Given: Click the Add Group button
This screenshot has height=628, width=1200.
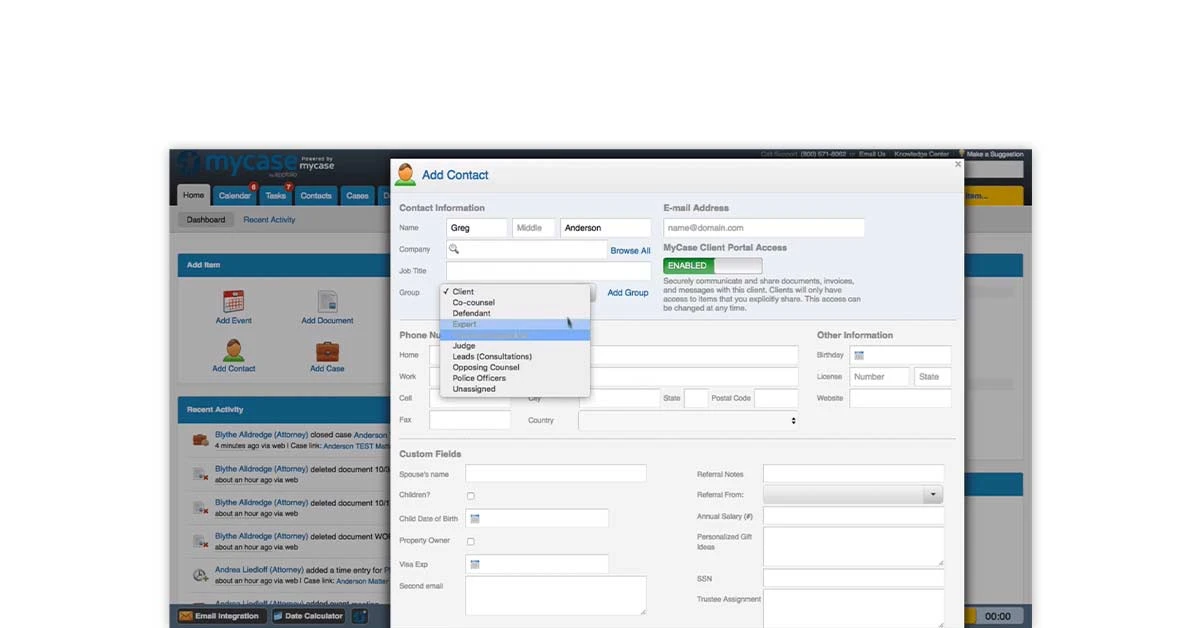Looking at the screenshot, I should coord(628,292).
